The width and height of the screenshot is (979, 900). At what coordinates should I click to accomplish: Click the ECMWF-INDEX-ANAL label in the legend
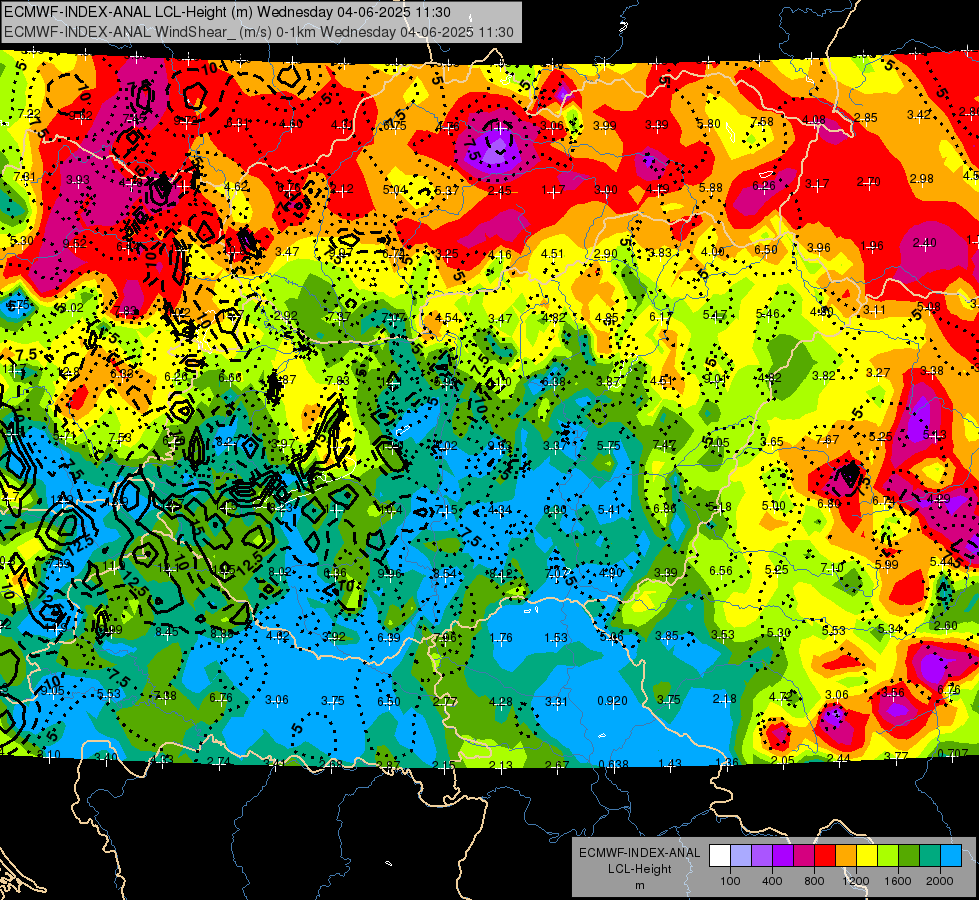639,853
